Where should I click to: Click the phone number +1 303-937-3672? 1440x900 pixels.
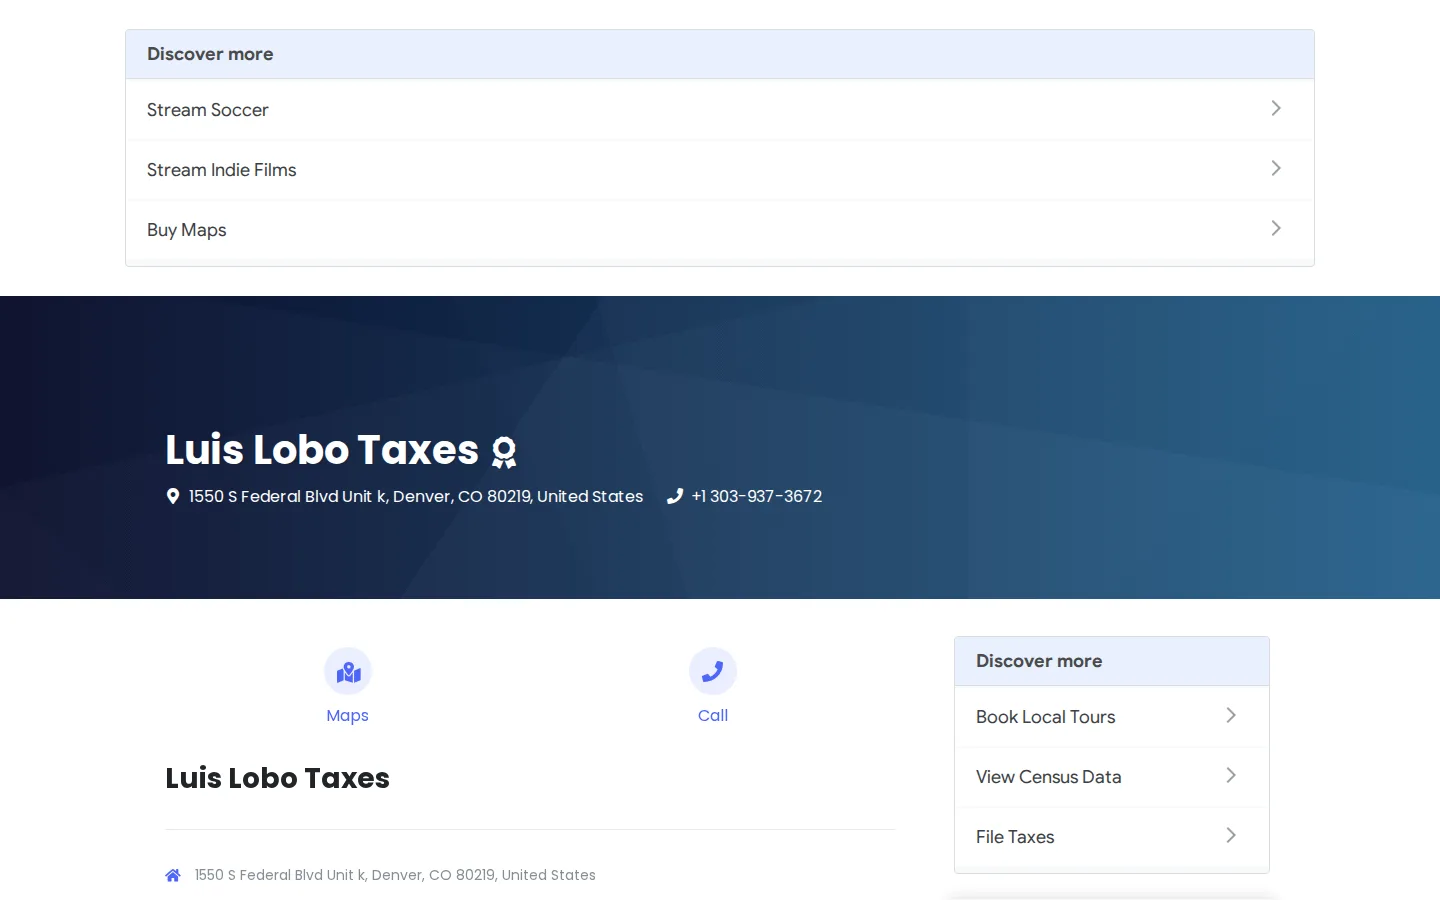757,496
